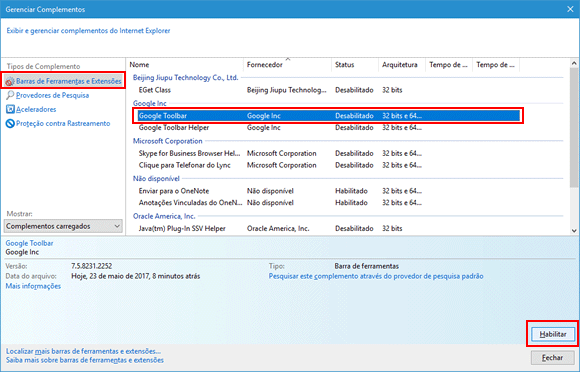Click the Proteção contra Rastreamento blocked icon
This screenshot has width=580, height=372.
click(10, 123)
